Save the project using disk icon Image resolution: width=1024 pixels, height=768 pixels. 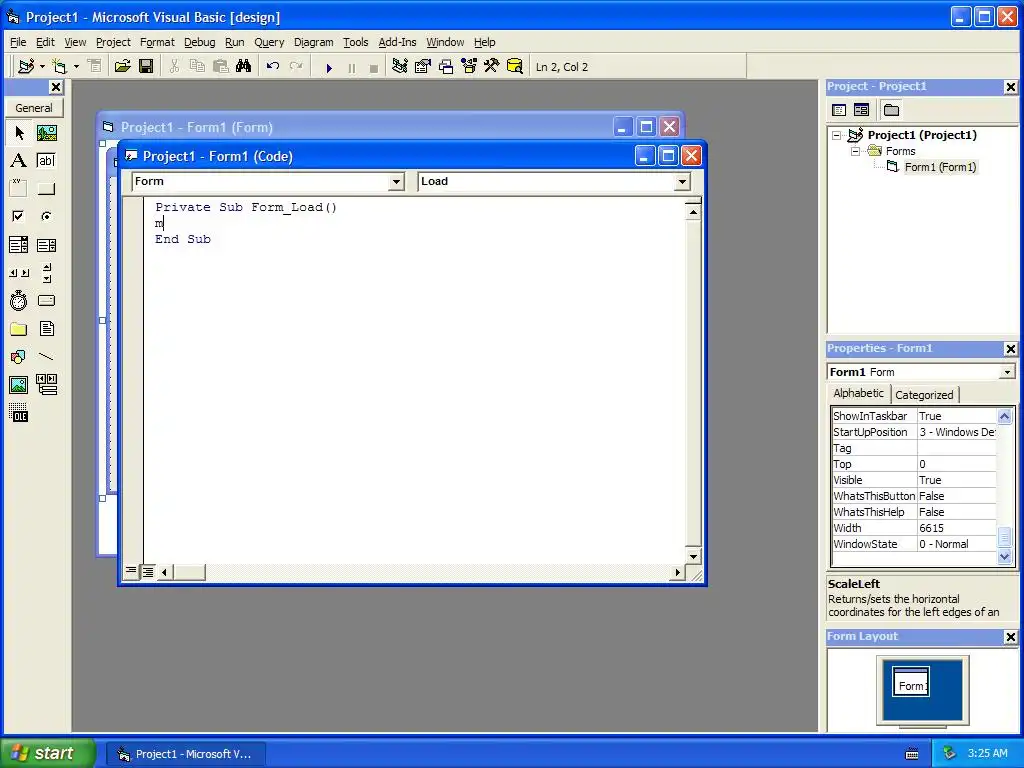[x=146, y=67]
